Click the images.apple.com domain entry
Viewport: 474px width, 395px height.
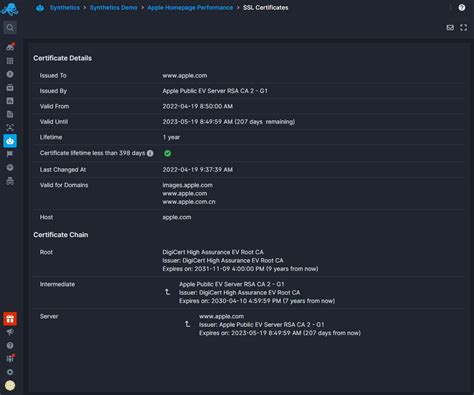coord(187,185)
